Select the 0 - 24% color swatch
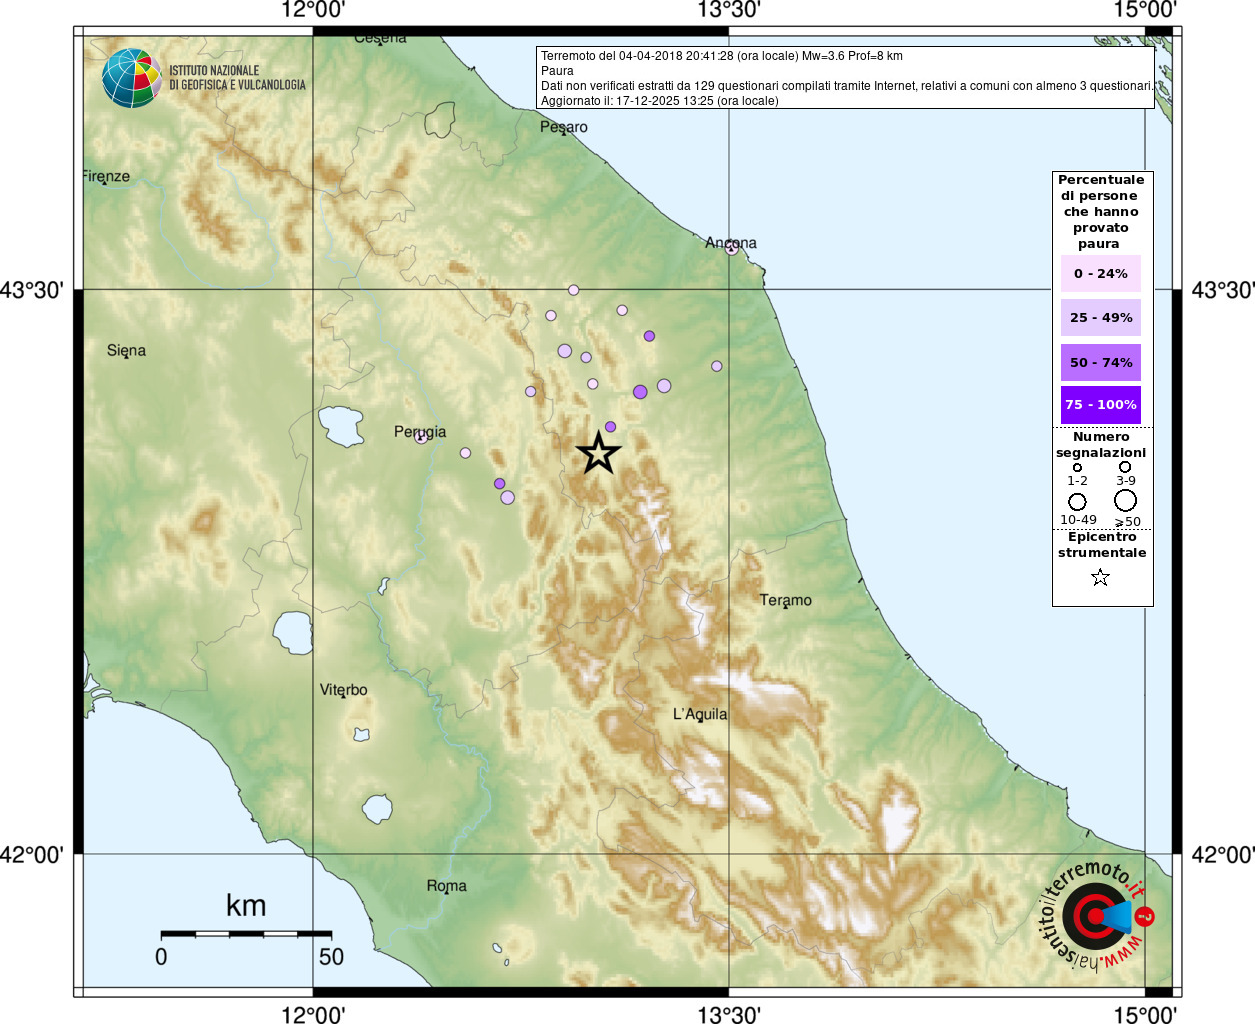 [1101, 273]
